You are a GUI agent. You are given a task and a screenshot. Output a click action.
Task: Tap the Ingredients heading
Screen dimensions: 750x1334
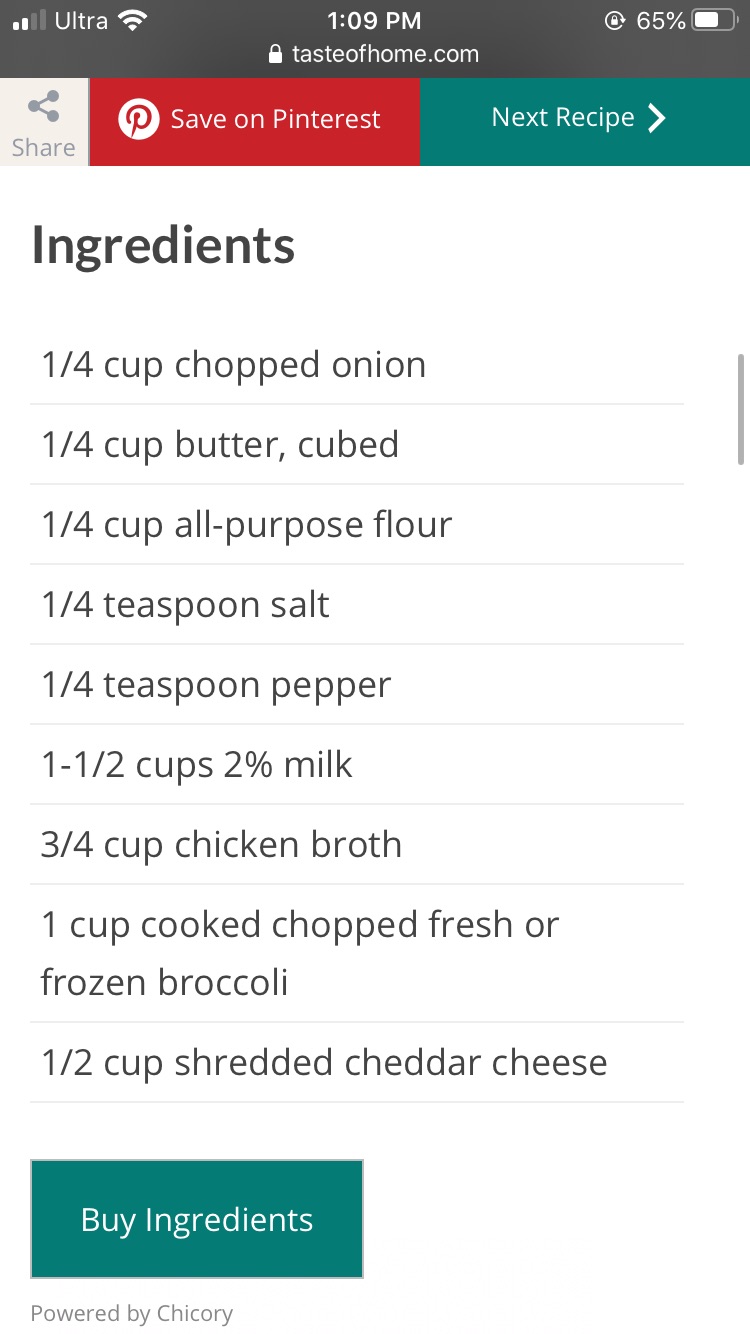click(x=163, y=246)
